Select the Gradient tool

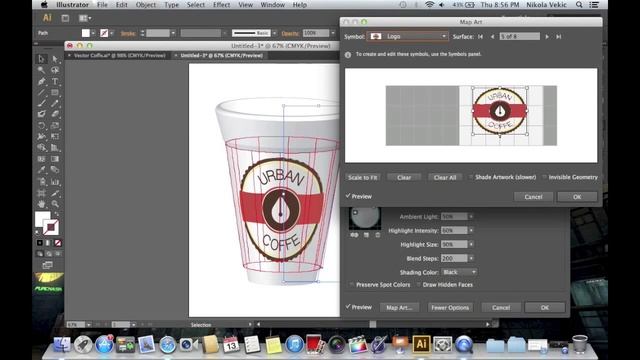click(x=55, y=159)
